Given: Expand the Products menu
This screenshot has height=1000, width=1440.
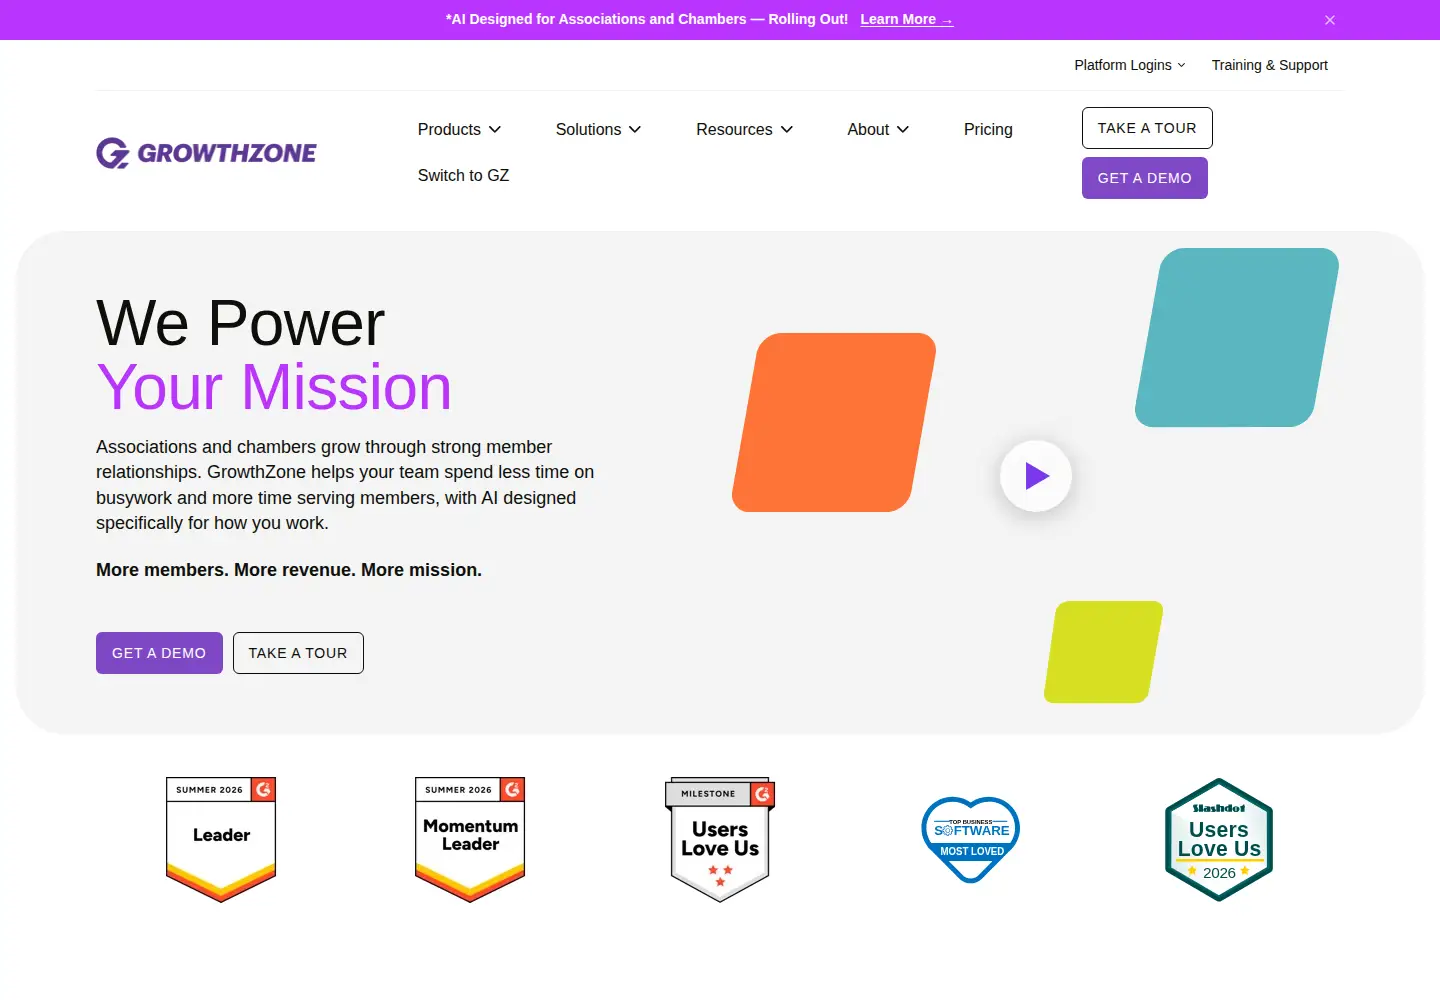Looking at the screenshot, I should tap(460, 129).
